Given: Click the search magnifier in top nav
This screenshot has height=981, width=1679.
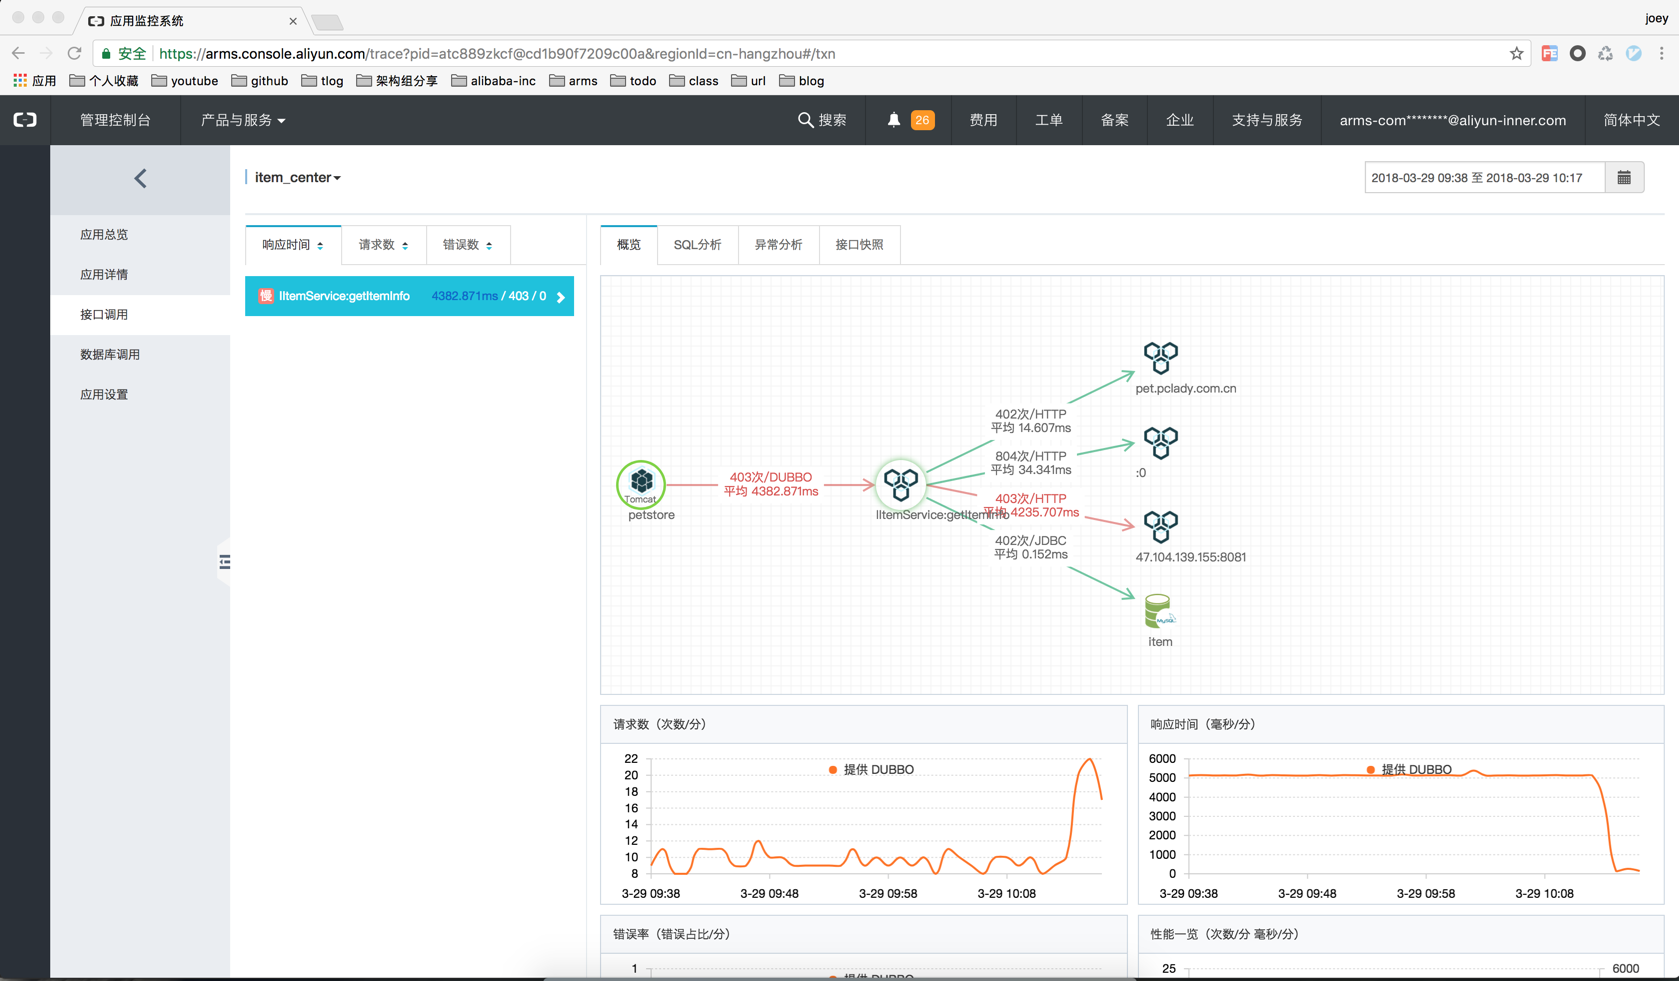Looking at the screenshot, I should pyautogui.click(x=805, y=120).
